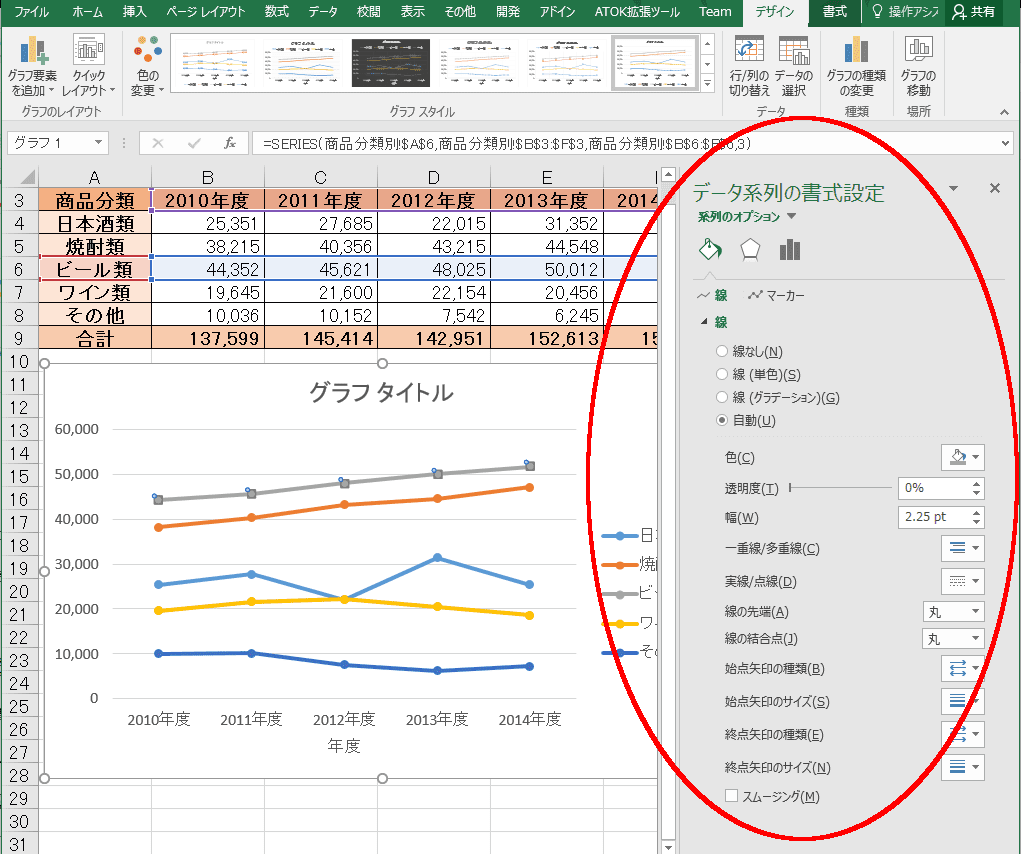The height and width of the screenshot is (854, 1021).
Task: Select the 系列のオプション bar chart icon
Action: coord(790,249)
